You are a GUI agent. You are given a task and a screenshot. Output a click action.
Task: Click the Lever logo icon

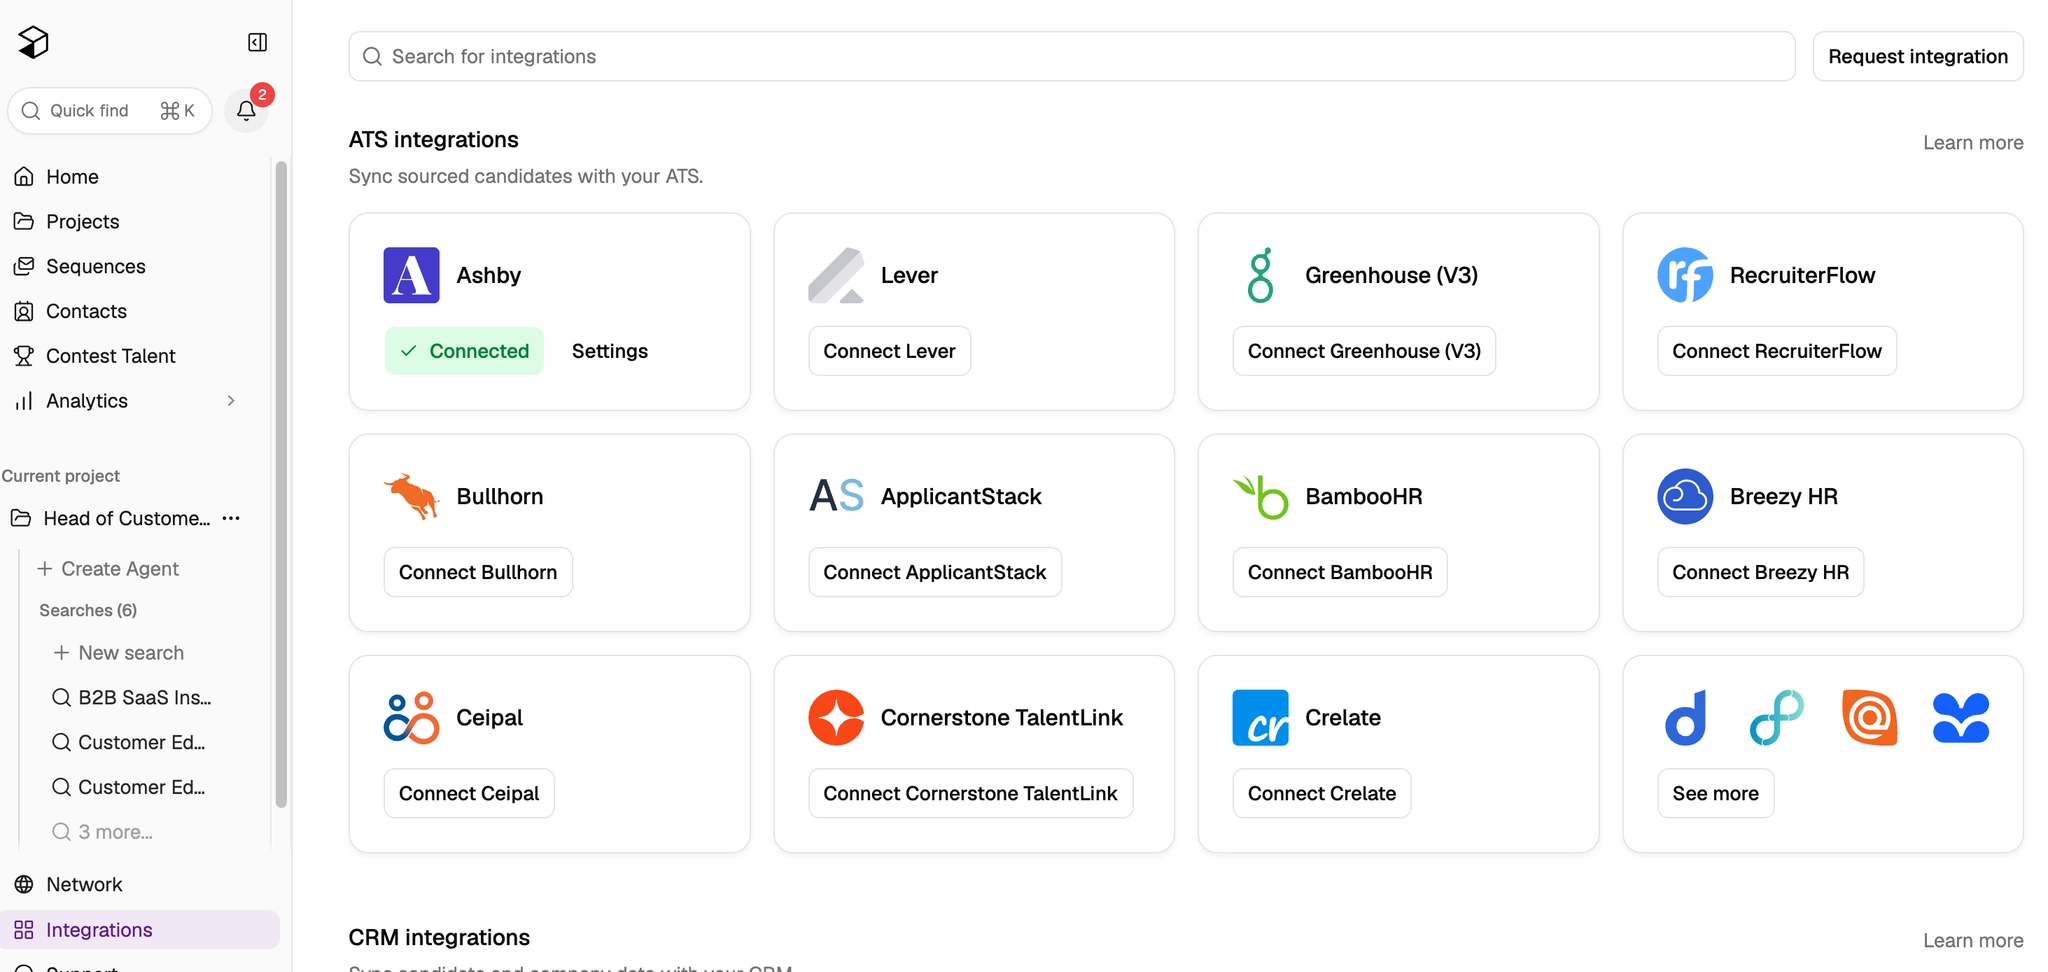click(x=836, y=275)
